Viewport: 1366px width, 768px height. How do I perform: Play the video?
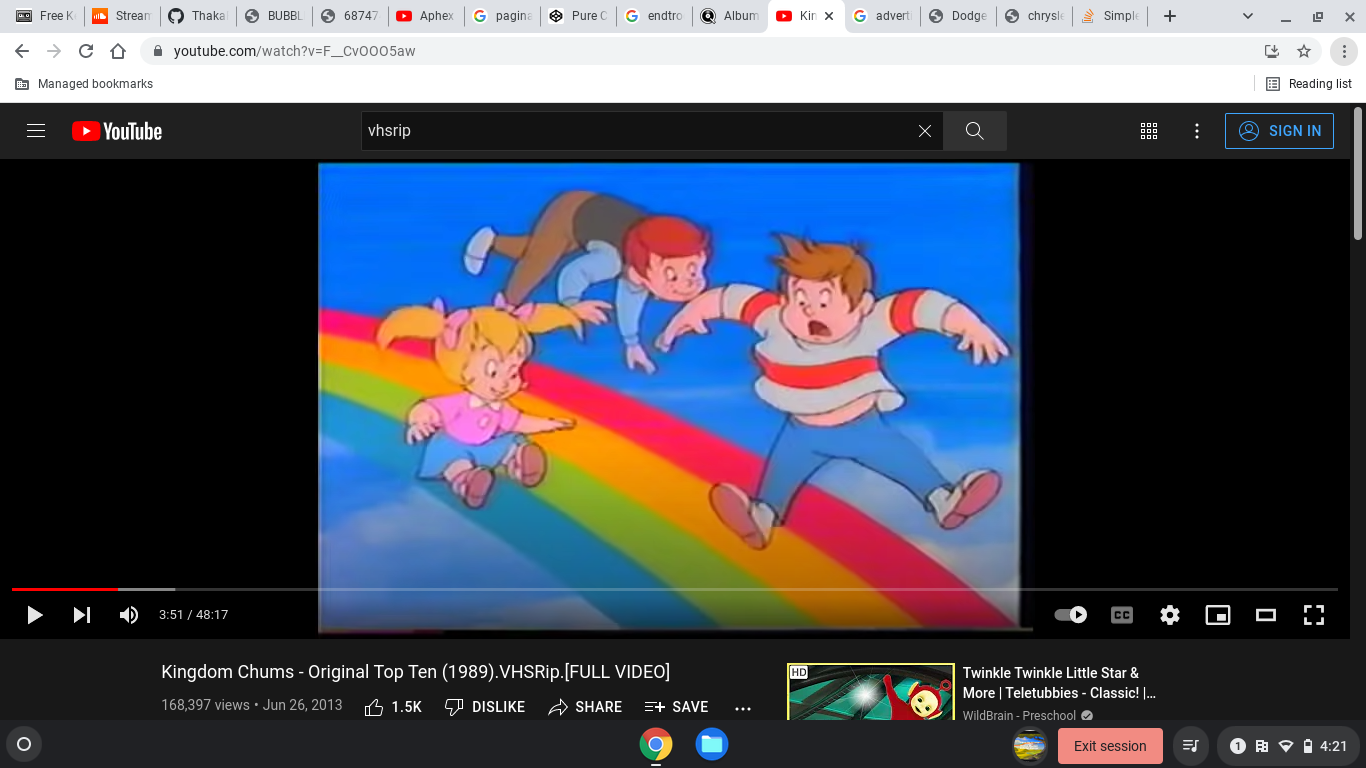click(x=35, y=615)
